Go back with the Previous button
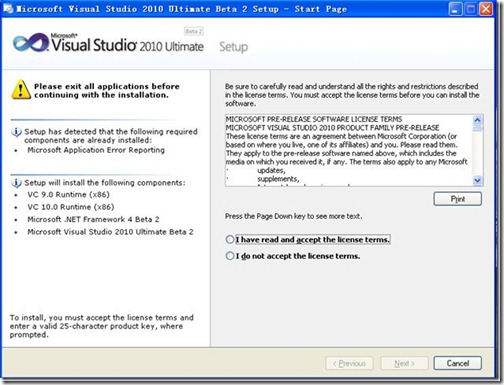Viewport: 504px width, 385px height. [349, 363]
